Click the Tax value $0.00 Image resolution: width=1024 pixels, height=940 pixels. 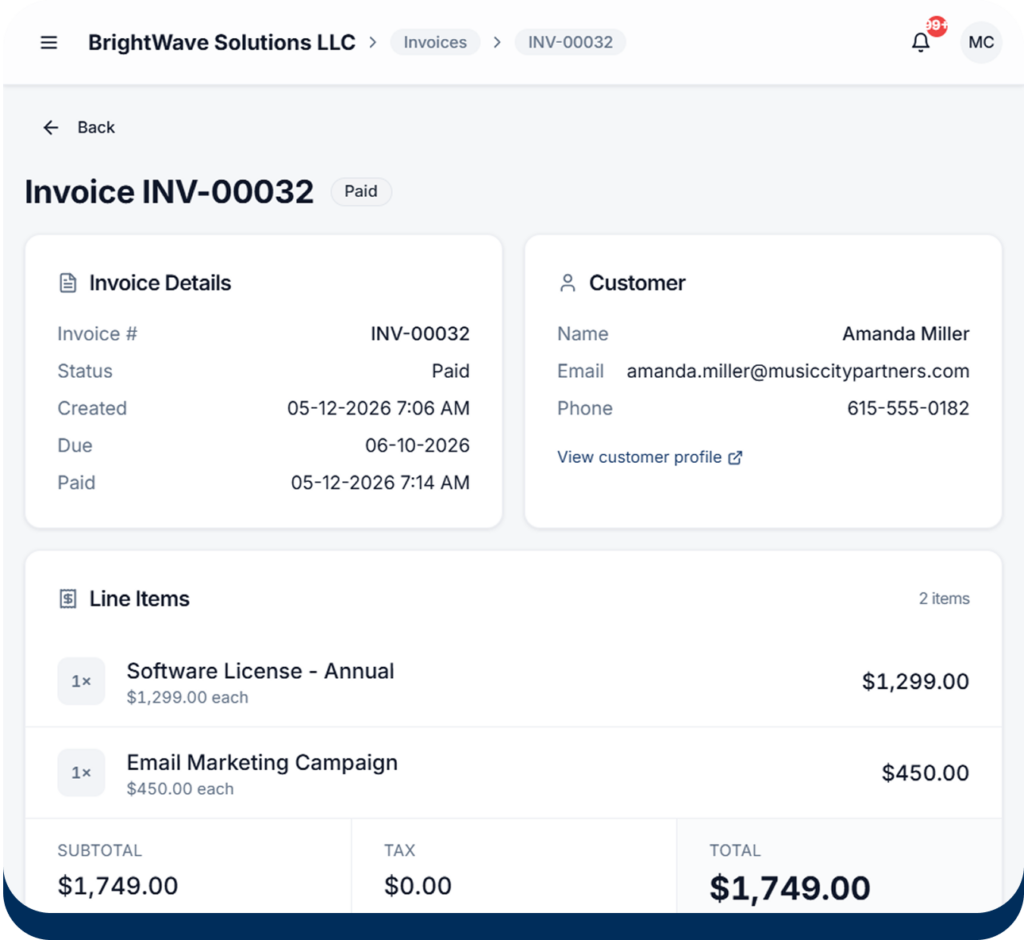(418, 886)
